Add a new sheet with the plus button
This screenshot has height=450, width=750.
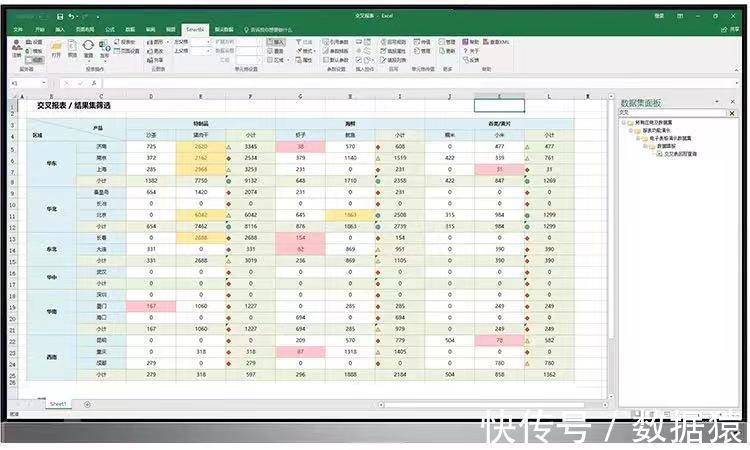pos(87,405)
